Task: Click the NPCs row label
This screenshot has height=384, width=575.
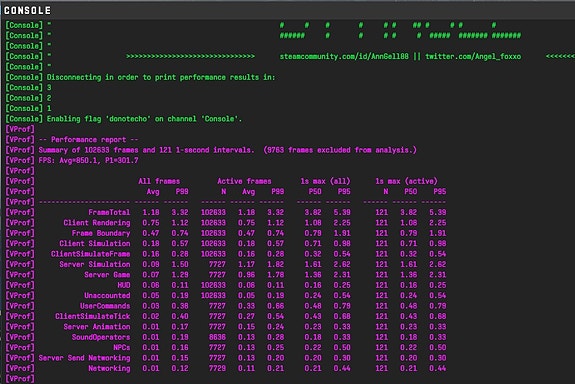Action: (122, 347)
